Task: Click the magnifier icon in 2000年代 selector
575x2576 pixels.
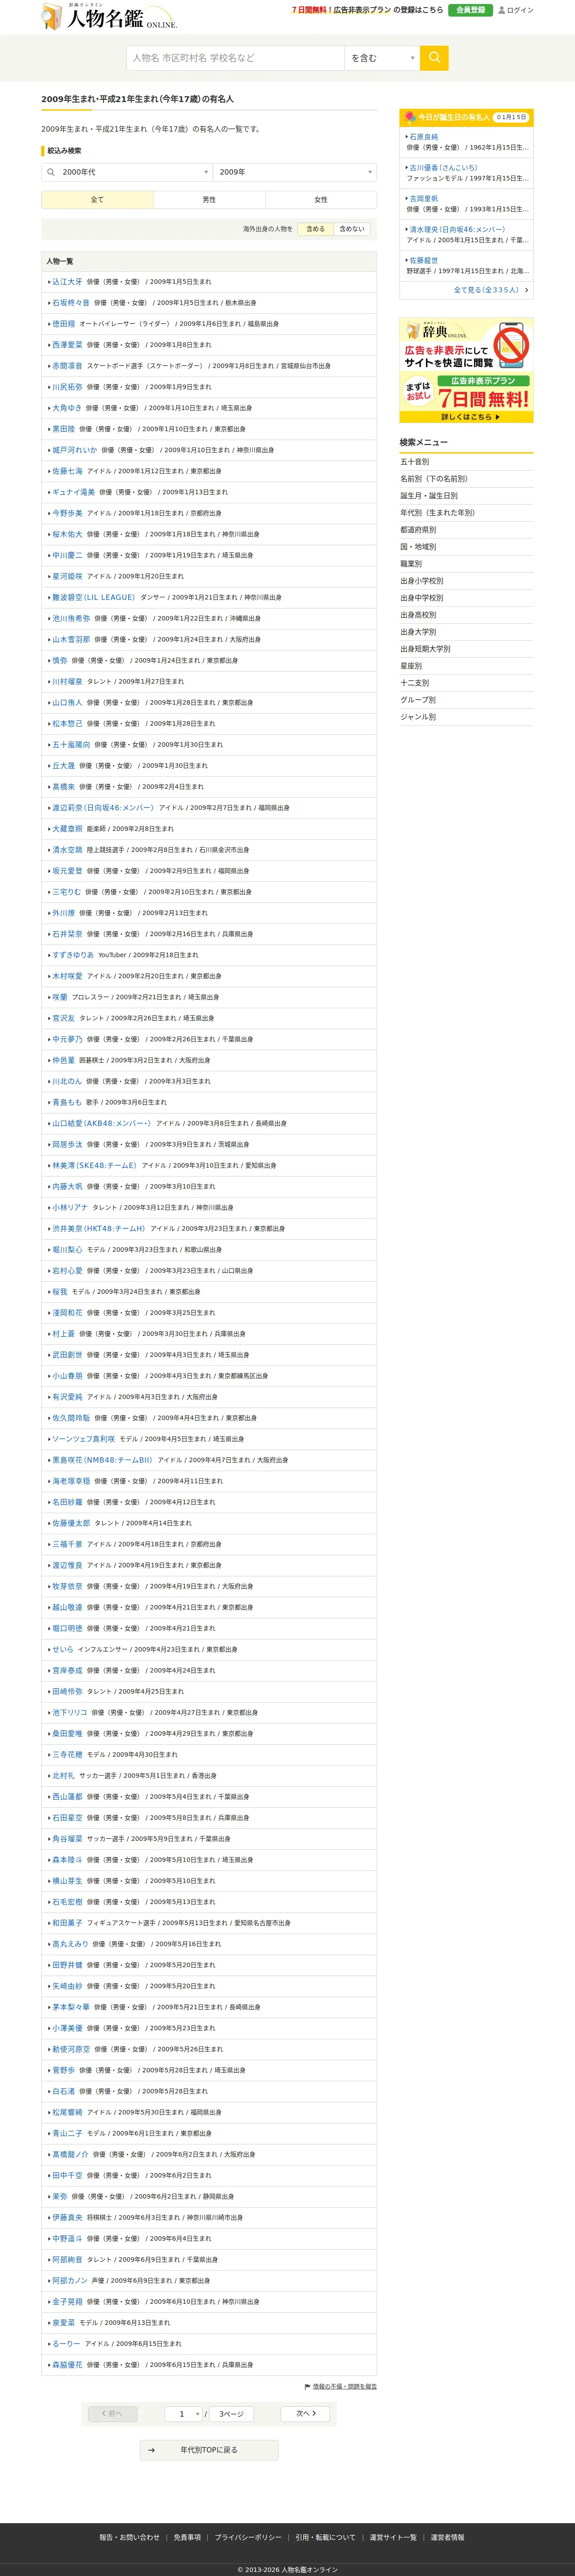Action: (x=50, y=172)
